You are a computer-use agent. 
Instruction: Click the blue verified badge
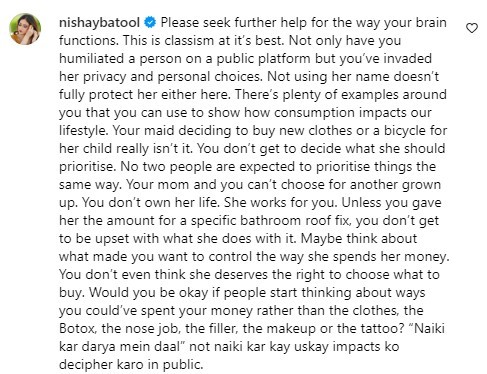coord(150,23)
